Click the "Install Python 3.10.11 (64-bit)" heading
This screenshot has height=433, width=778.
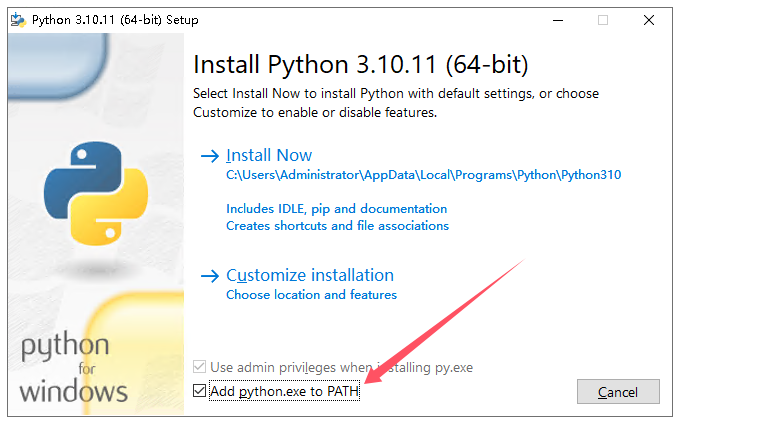[360, 65]
